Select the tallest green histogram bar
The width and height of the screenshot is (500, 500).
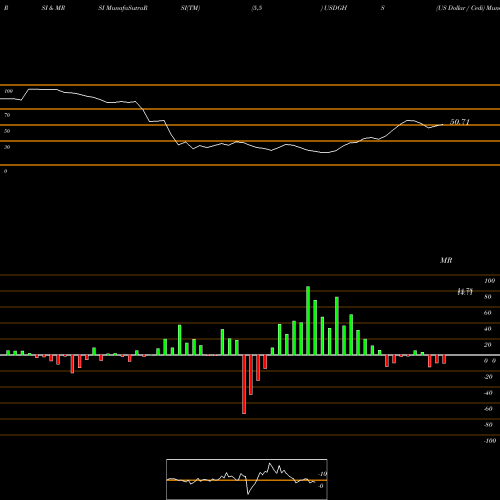pos(308,320)
